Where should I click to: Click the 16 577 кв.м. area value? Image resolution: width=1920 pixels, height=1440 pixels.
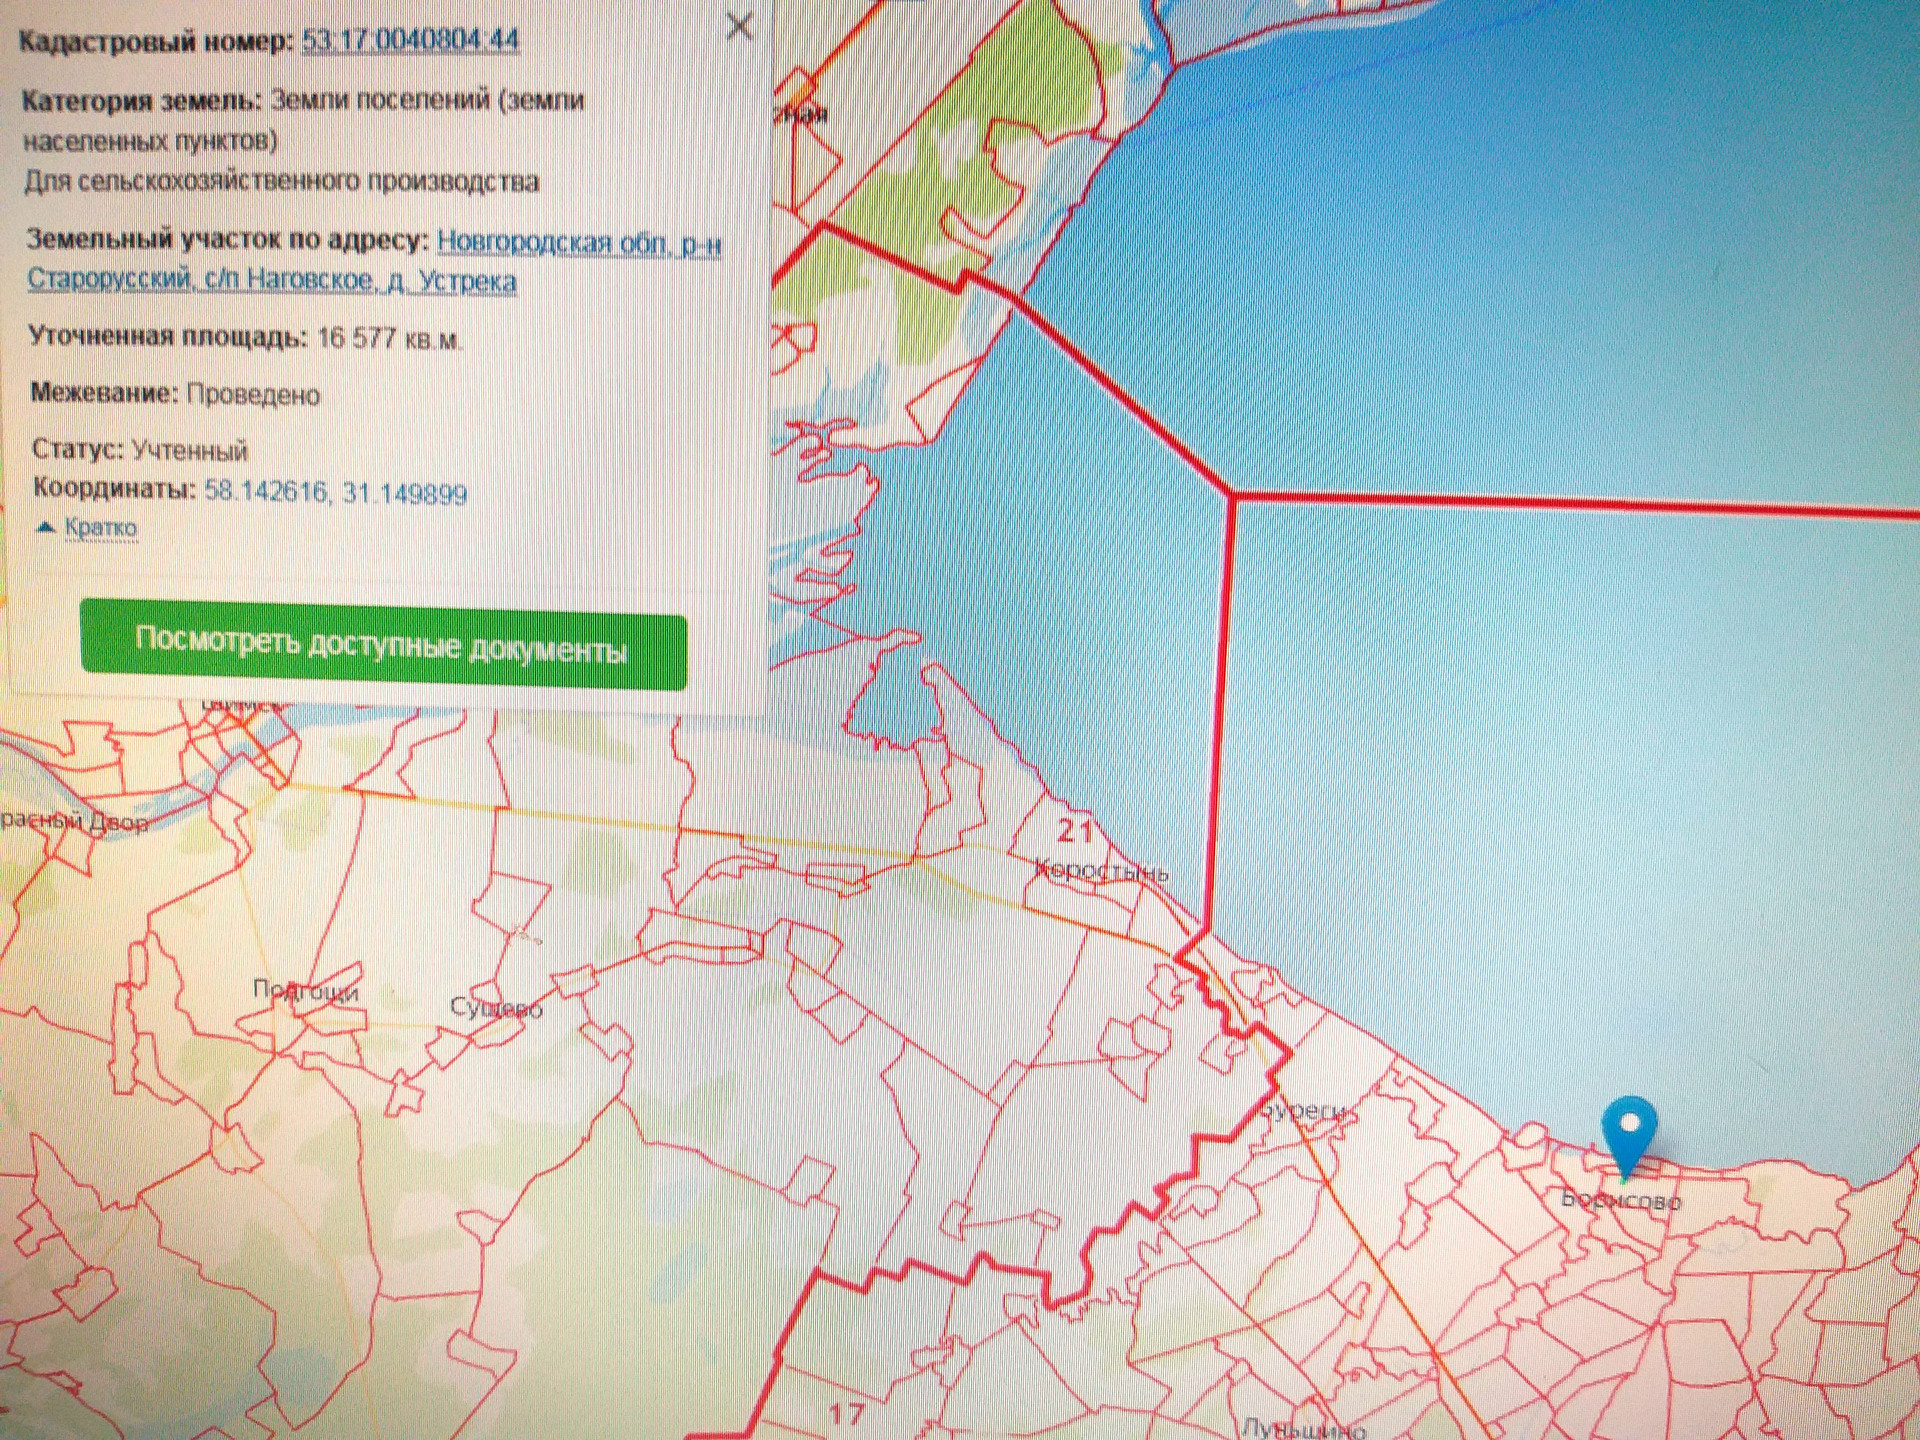coord(390,338)
